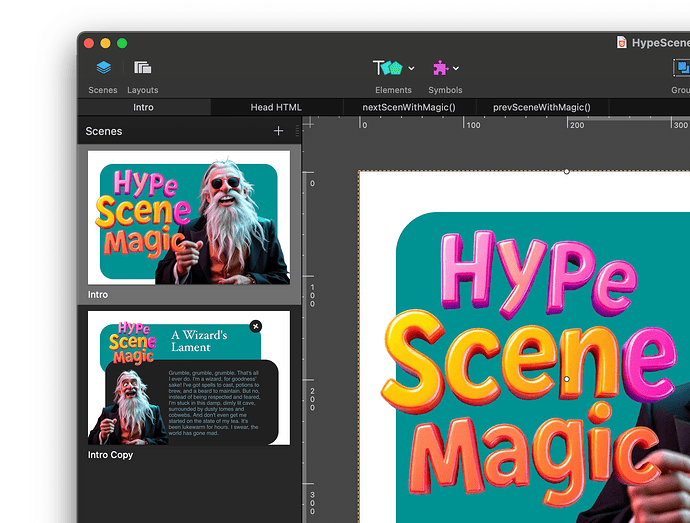This screenshot has height=523, width=690.
Task: Click the center anchor point of selected element
Action: tap(567, 379)
